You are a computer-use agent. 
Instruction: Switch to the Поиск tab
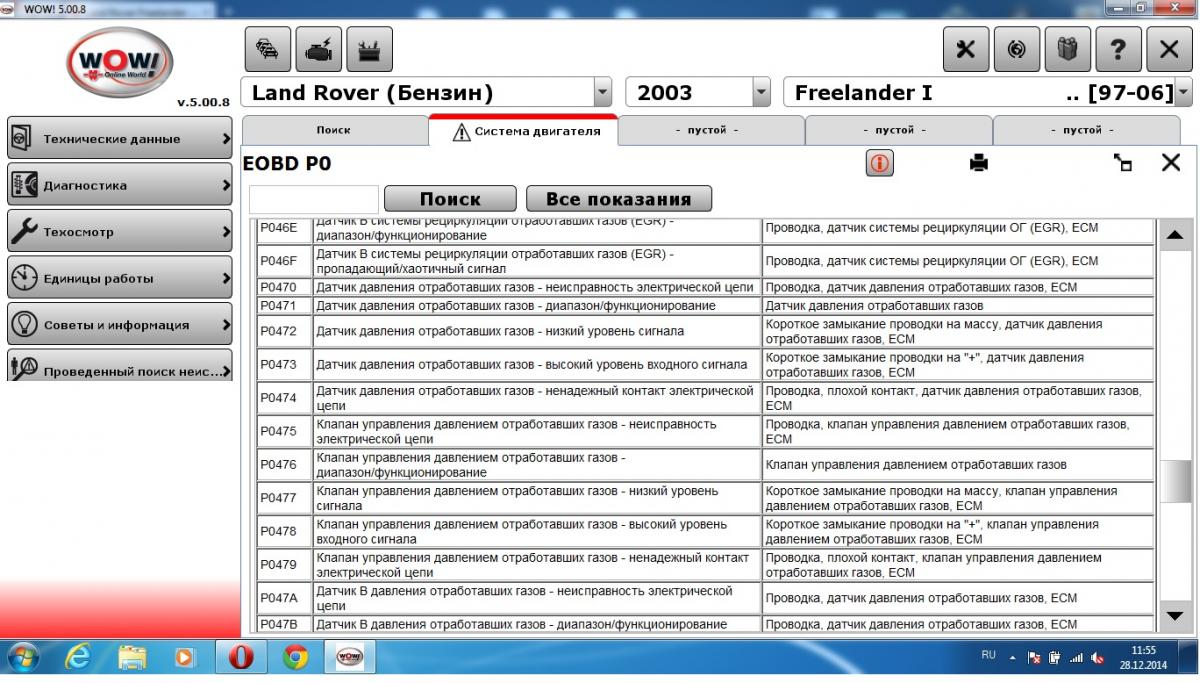coord(334,130)
